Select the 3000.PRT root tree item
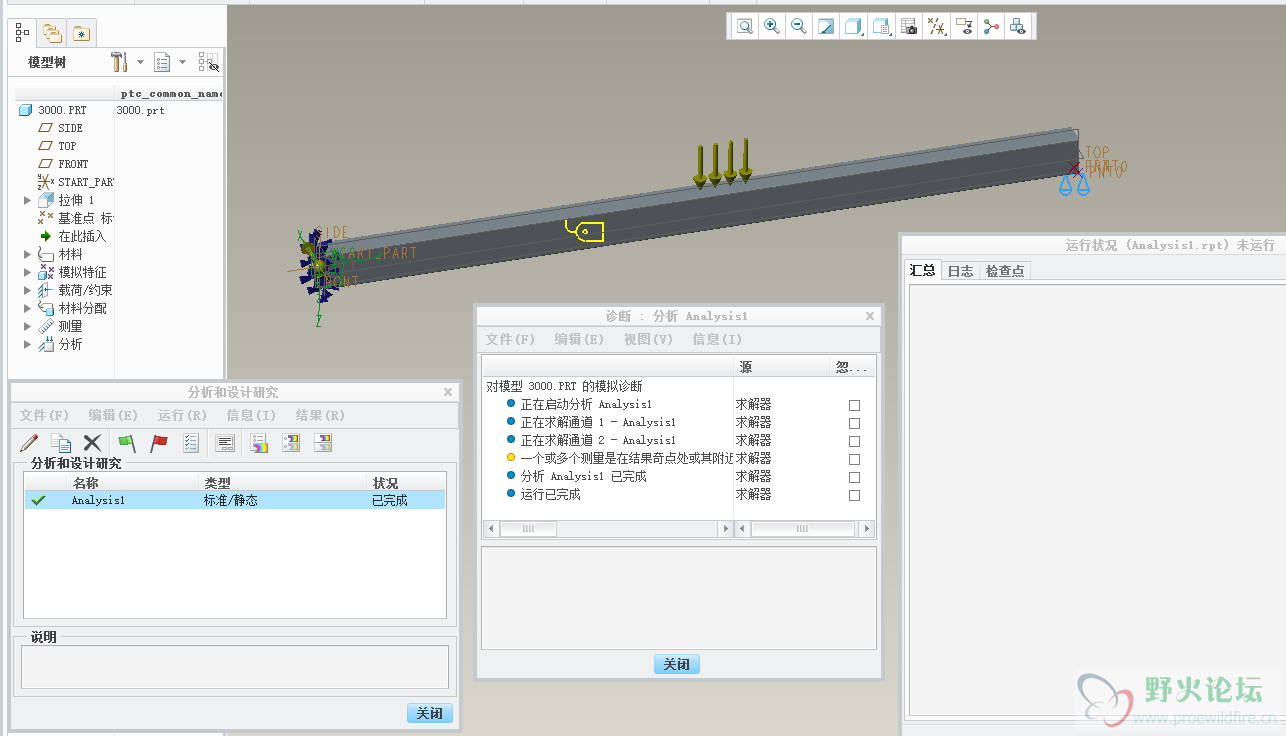 [x=62, y=110]
